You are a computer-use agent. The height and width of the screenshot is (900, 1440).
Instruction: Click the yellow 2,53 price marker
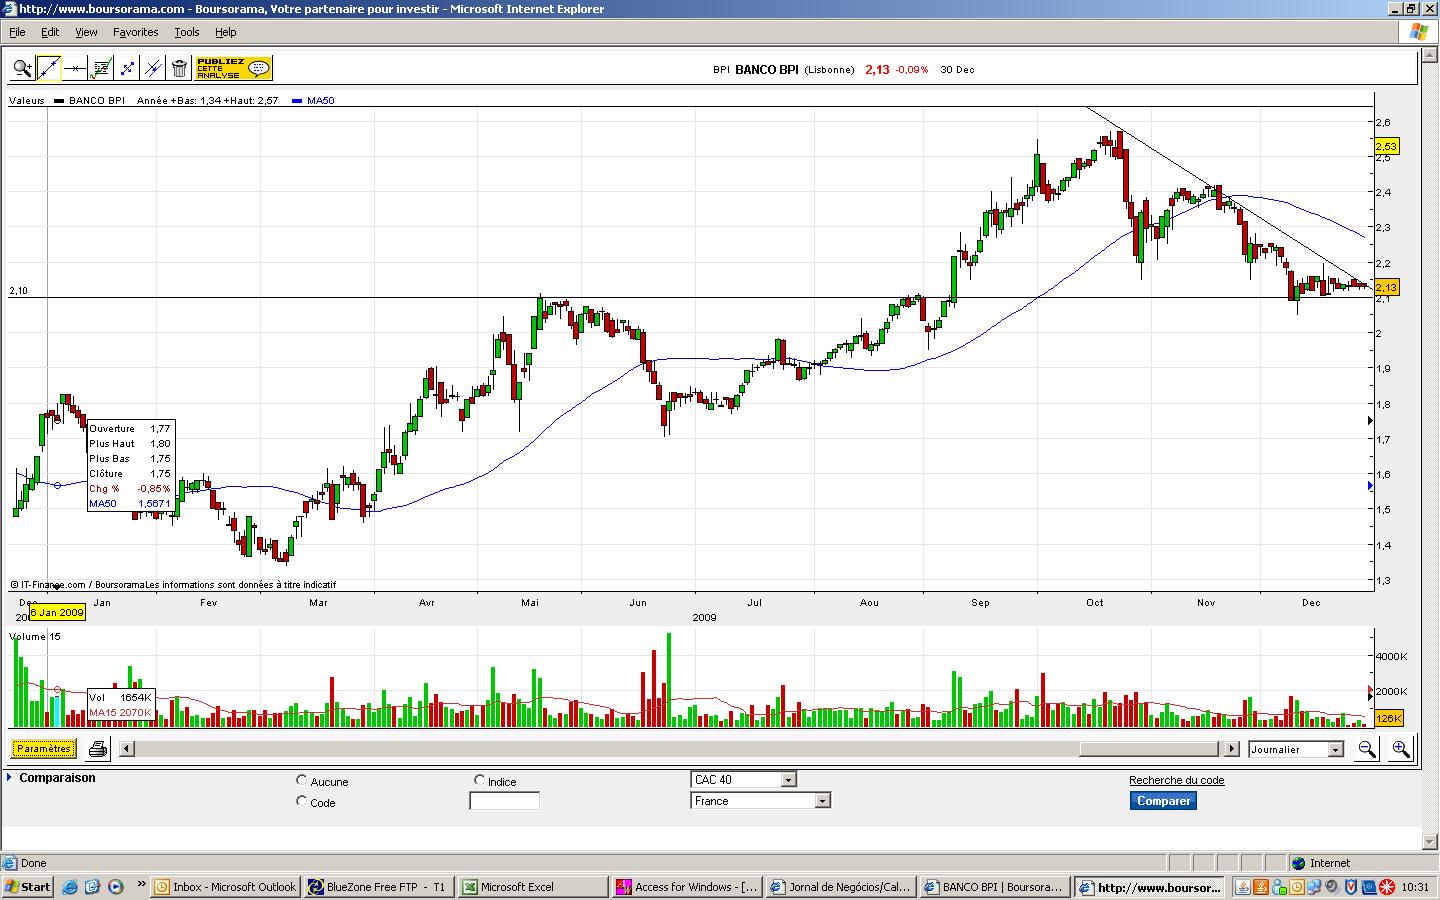[x=1386, y=146]
